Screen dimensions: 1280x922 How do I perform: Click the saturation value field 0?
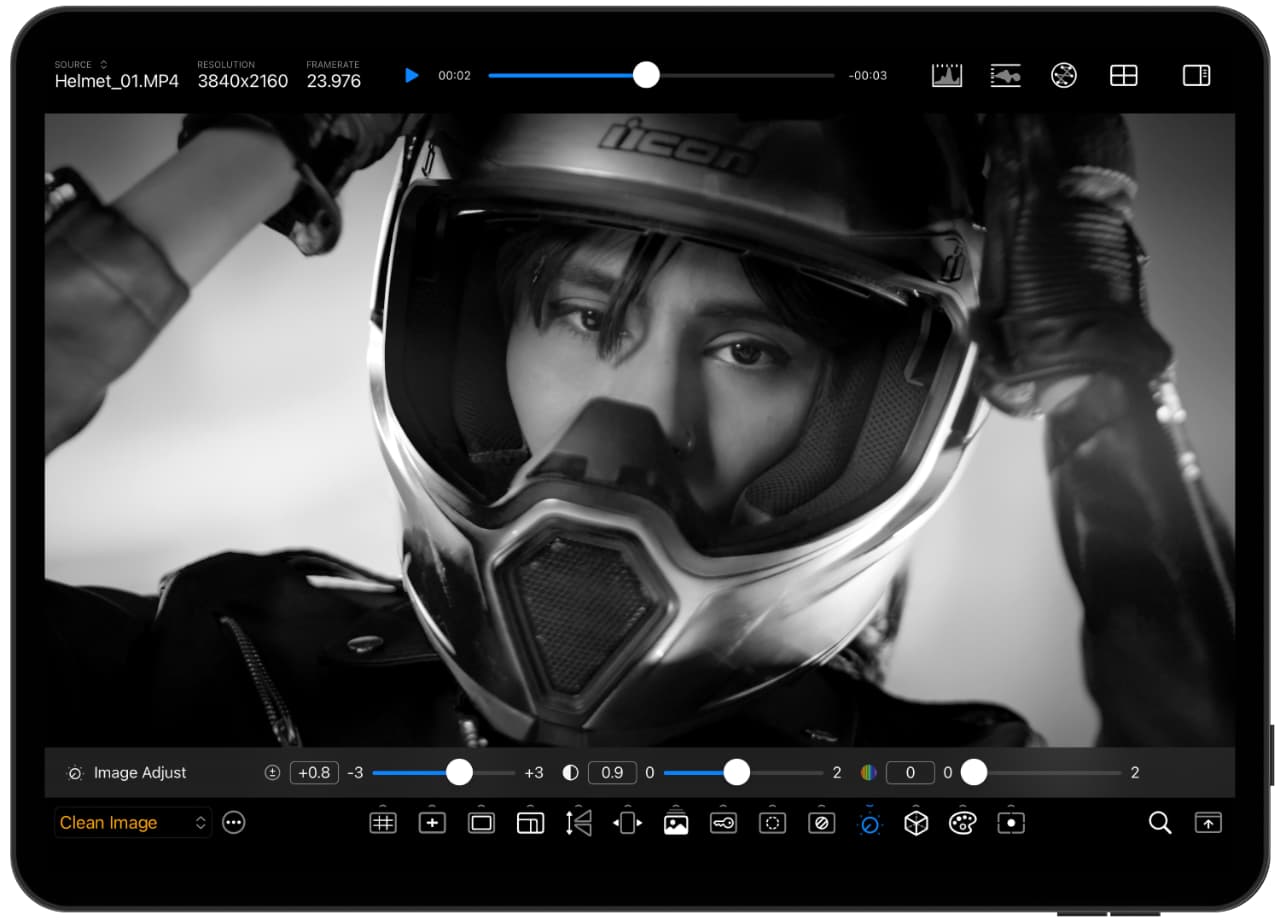pyautogui.click(x=910, y=772)
